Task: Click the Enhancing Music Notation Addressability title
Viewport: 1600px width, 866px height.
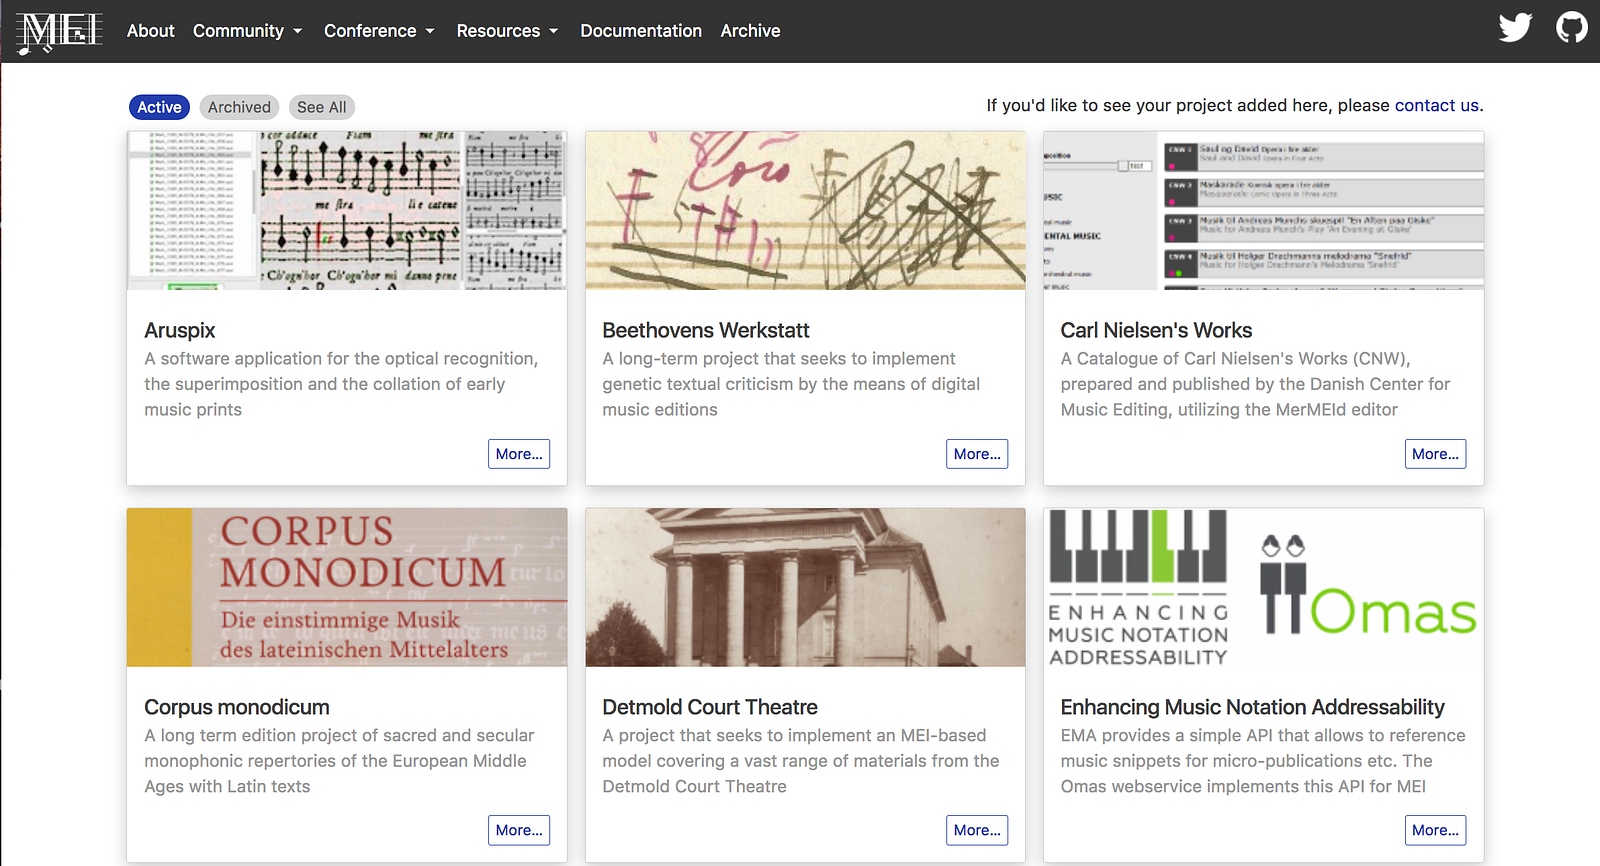Action: tap(1253, 707)
